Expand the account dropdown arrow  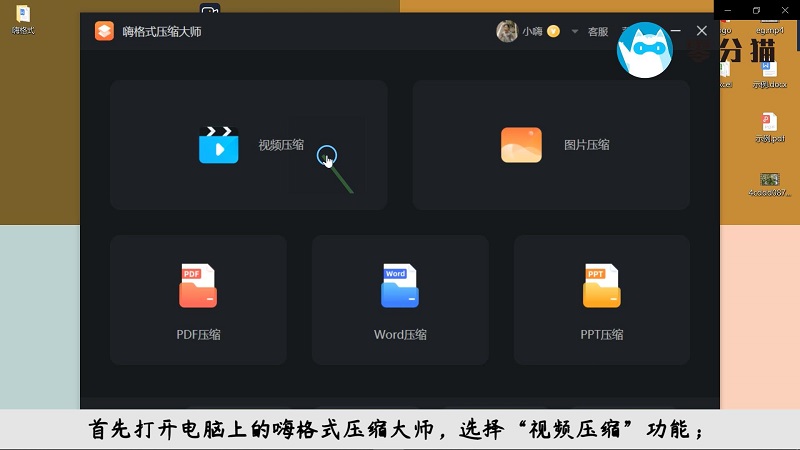click(575, 31)
